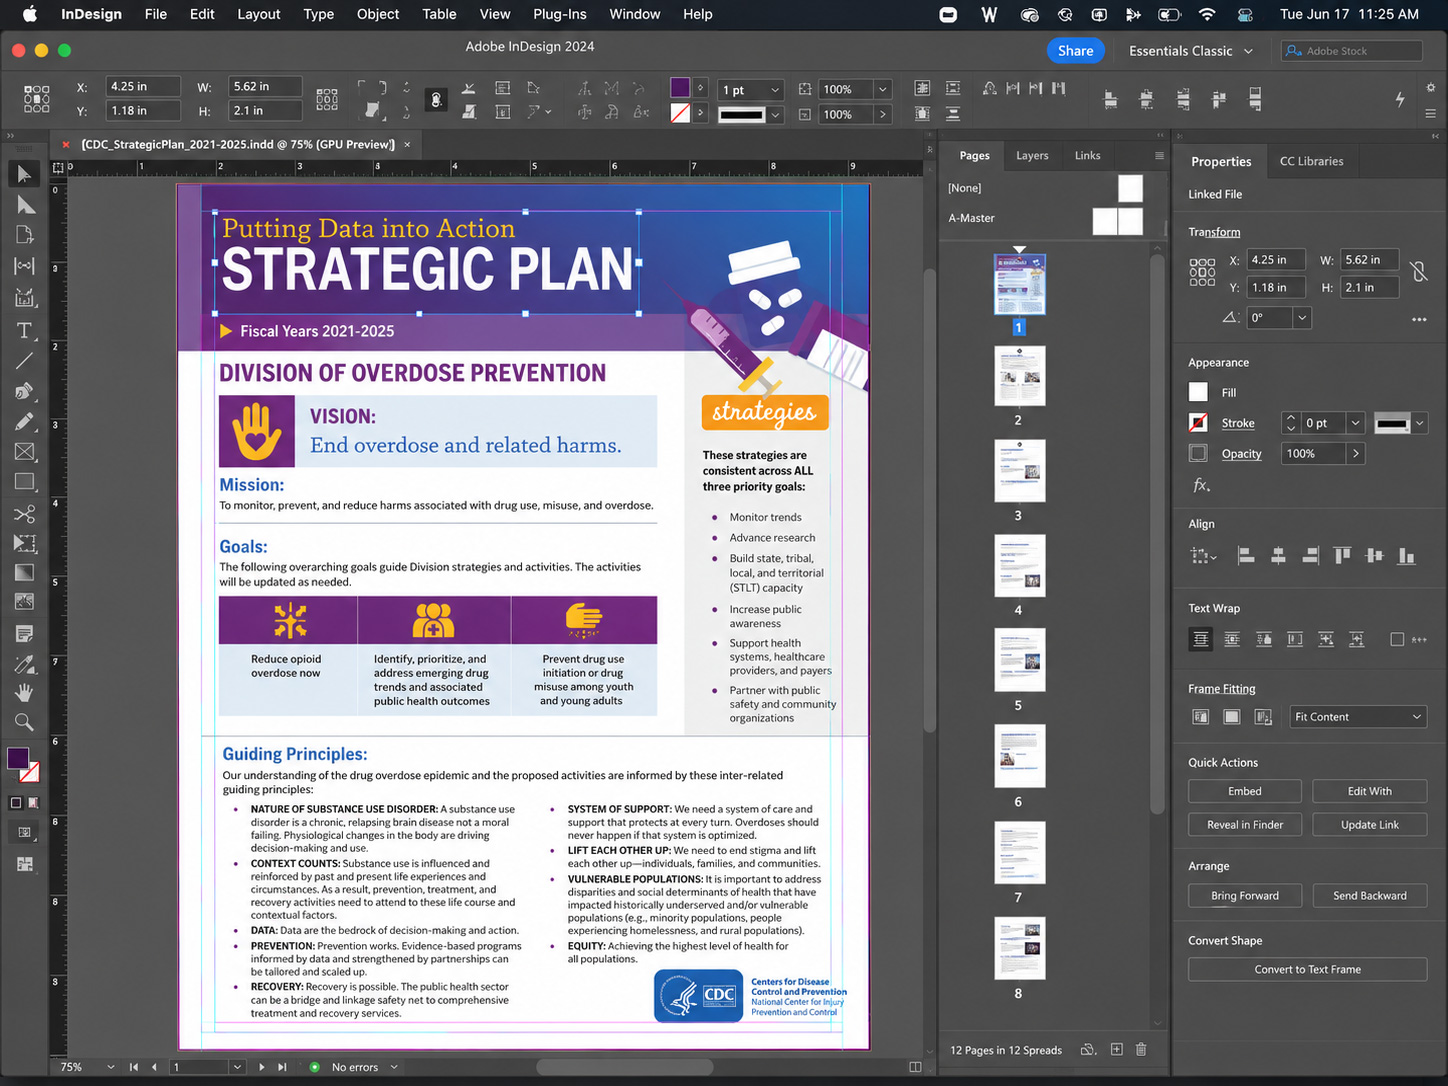Open the rotation angle dropdown
The width and height of the screenshot is (1448, 1086).
point(1302,318)
